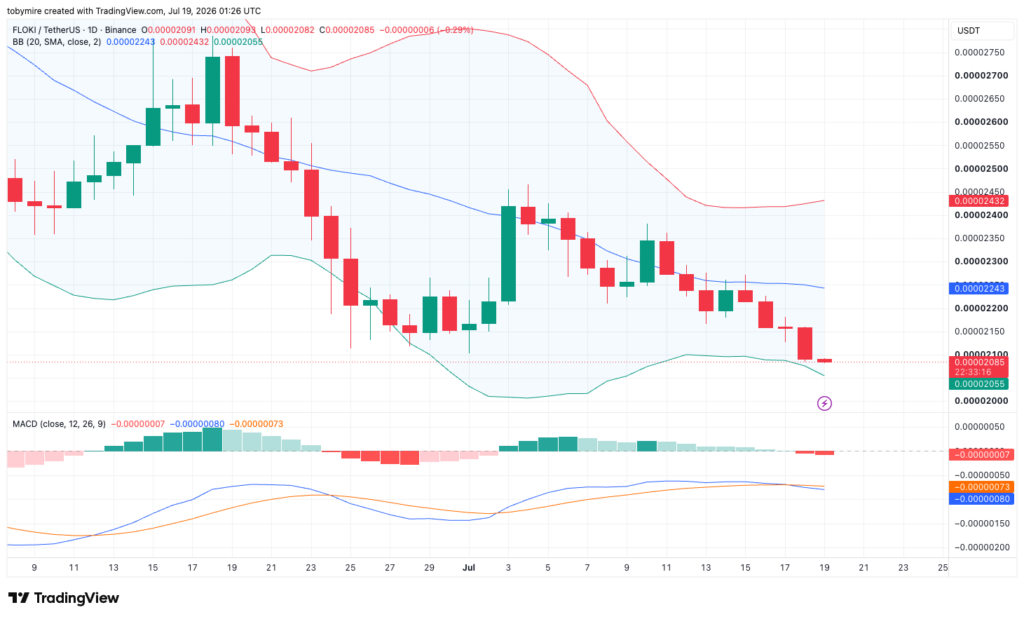Image resolution: width=1024 pixels, height=619 pixels.
Task: Click the tall green candle on Jul 3
Action: (x=508, y=253)
